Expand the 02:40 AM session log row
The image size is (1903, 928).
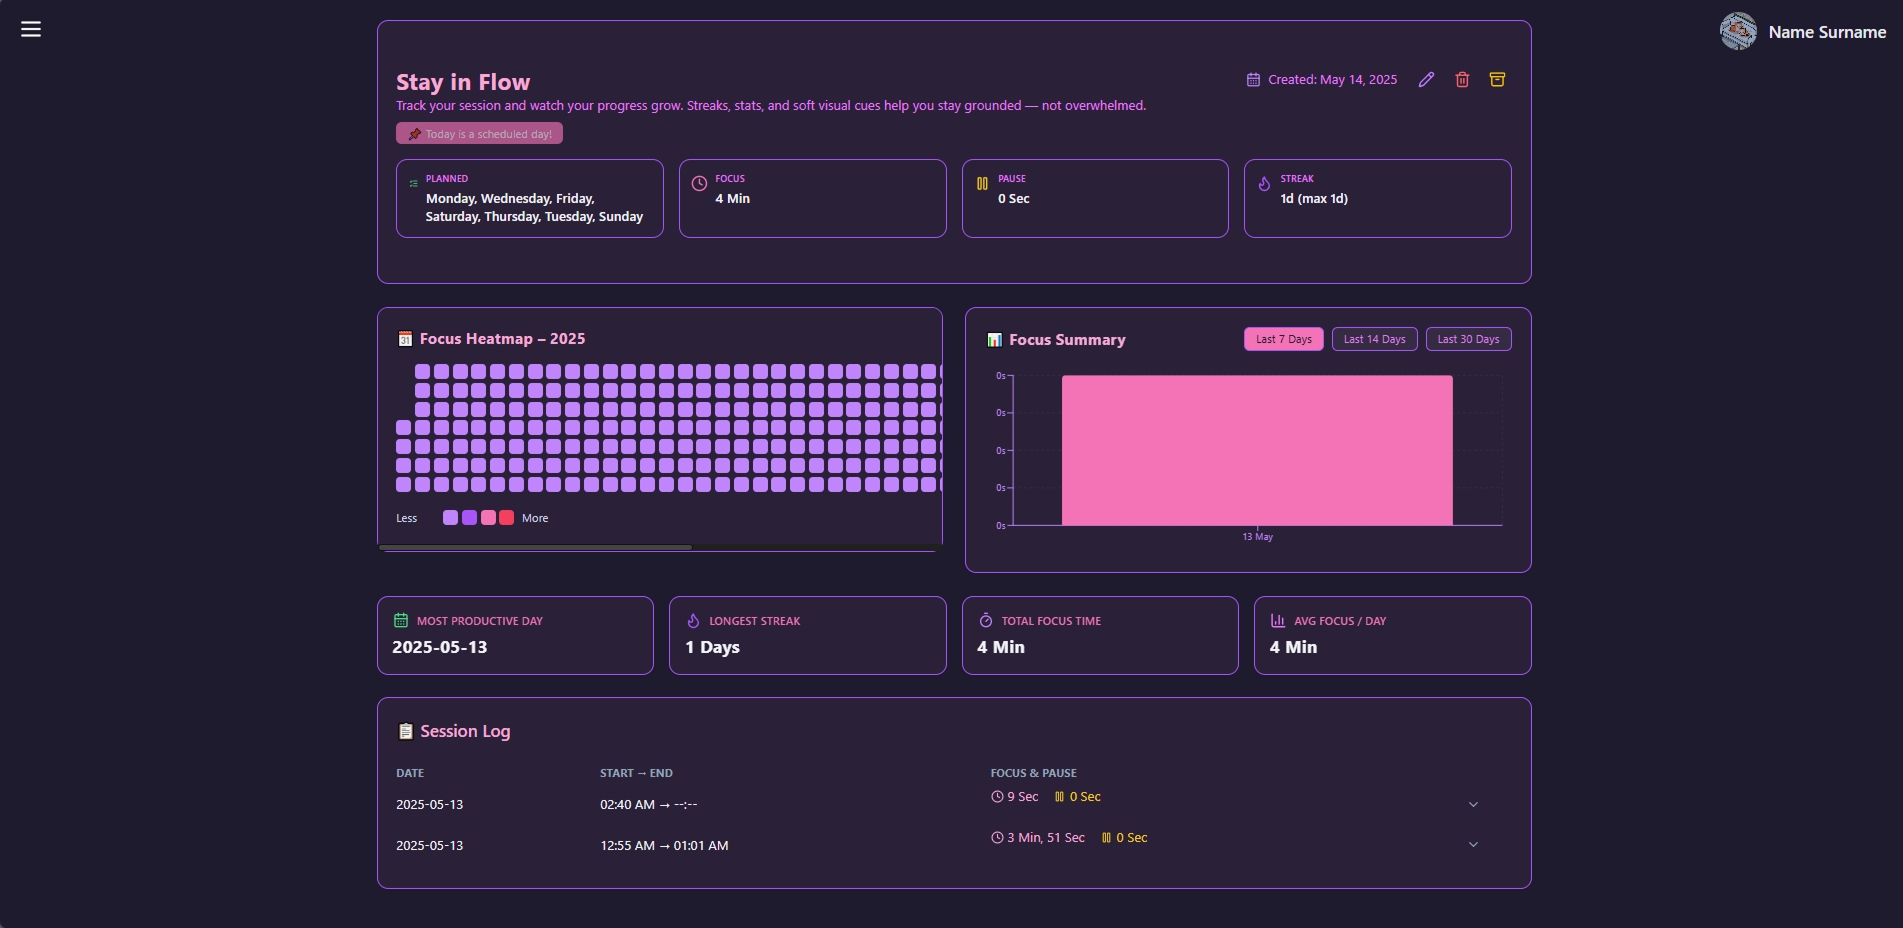click(1472, 805)
